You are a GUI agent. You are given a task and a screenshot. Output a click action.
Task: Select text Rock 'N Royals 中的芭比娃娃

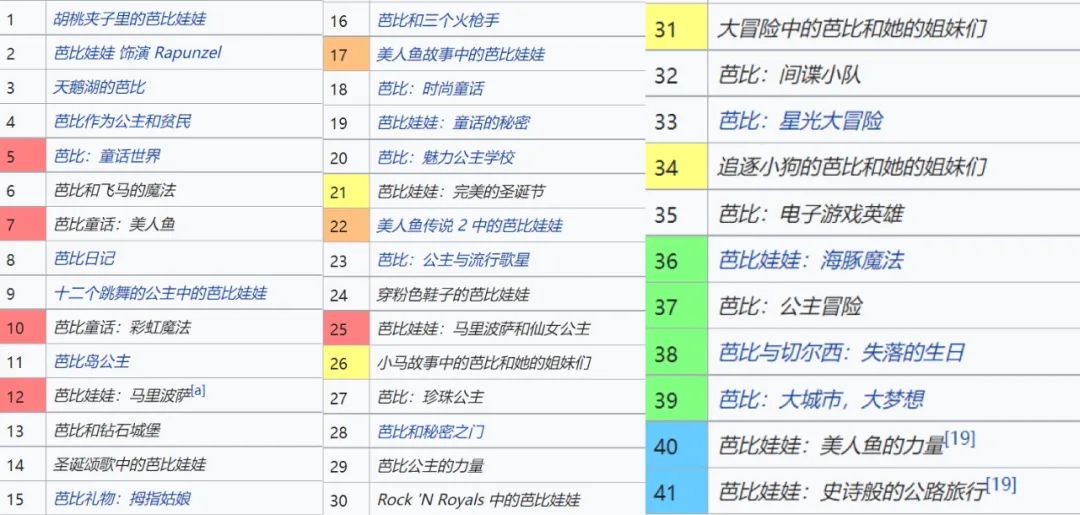[479, 501]
